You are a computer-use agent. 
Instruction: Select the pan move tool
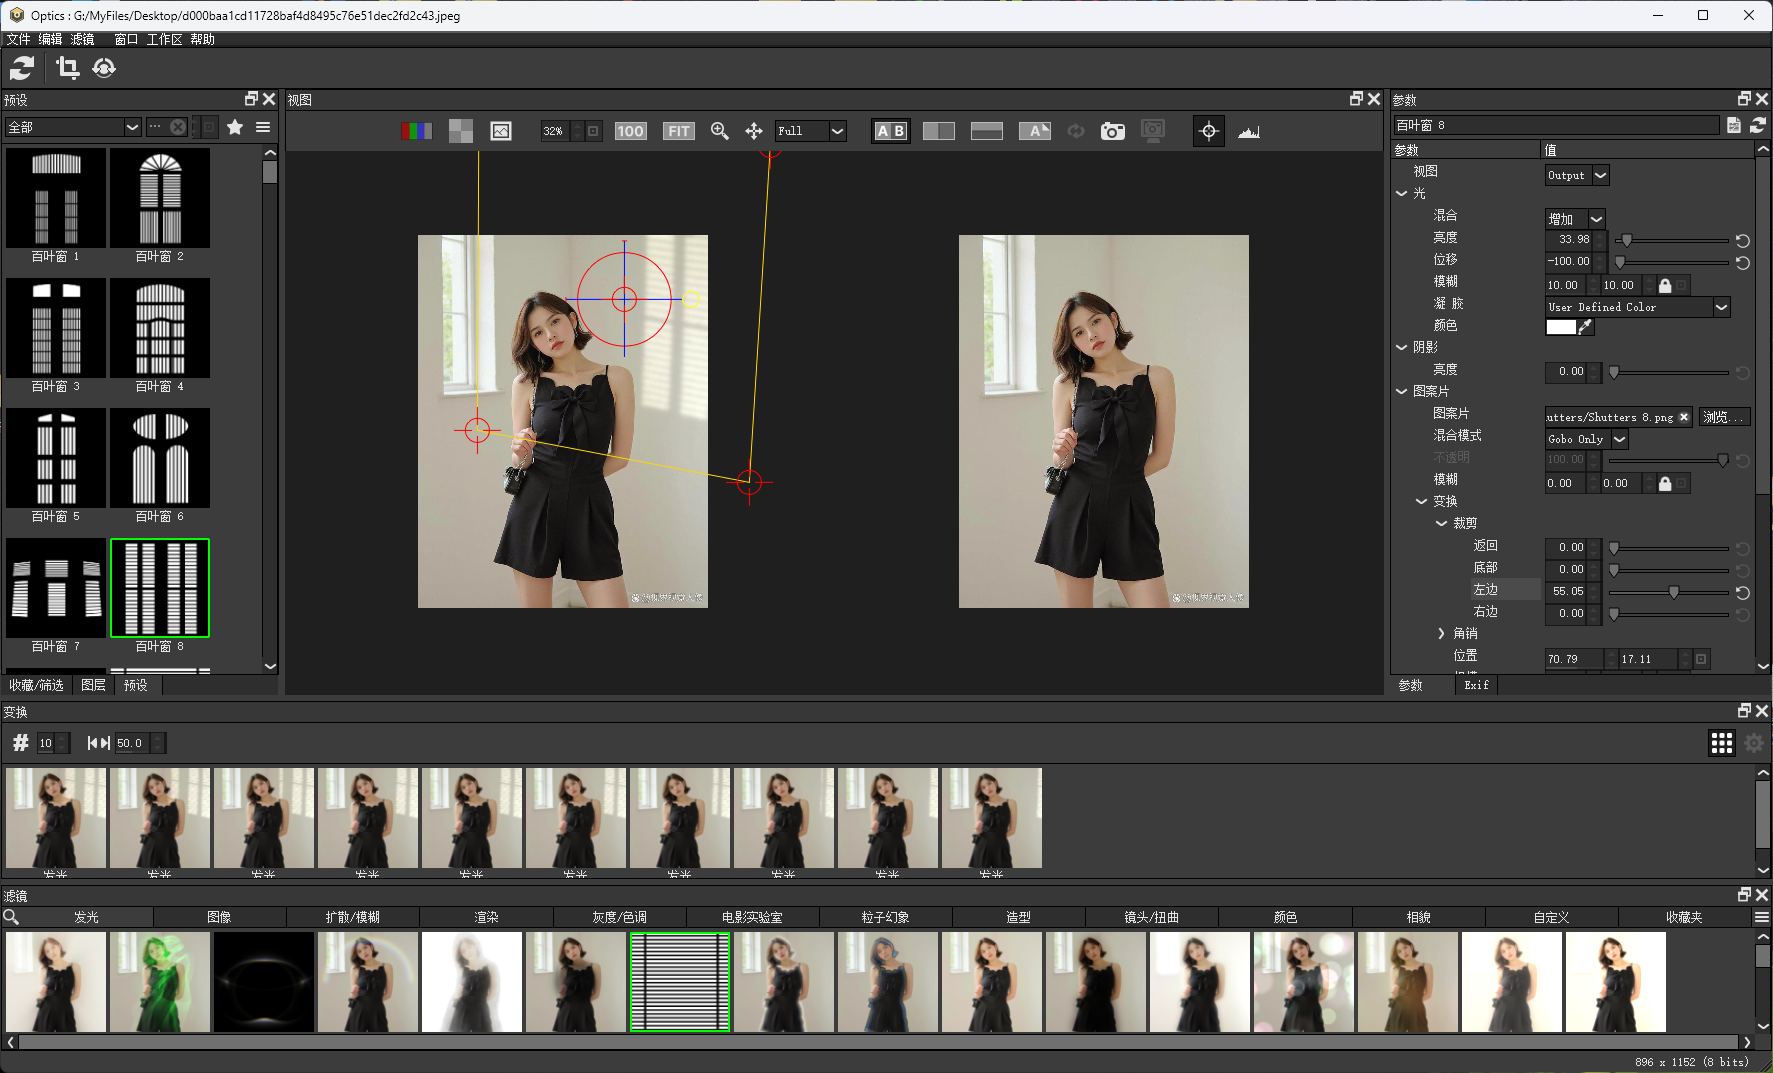tap(754, 131)
